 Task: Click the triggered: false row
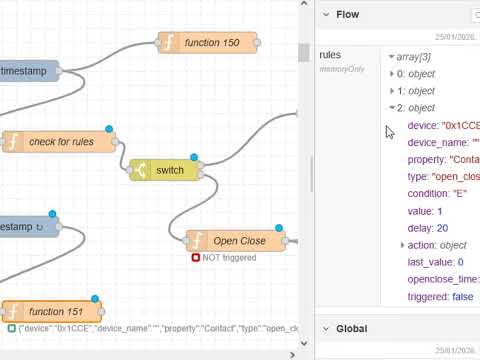point(440,297)
